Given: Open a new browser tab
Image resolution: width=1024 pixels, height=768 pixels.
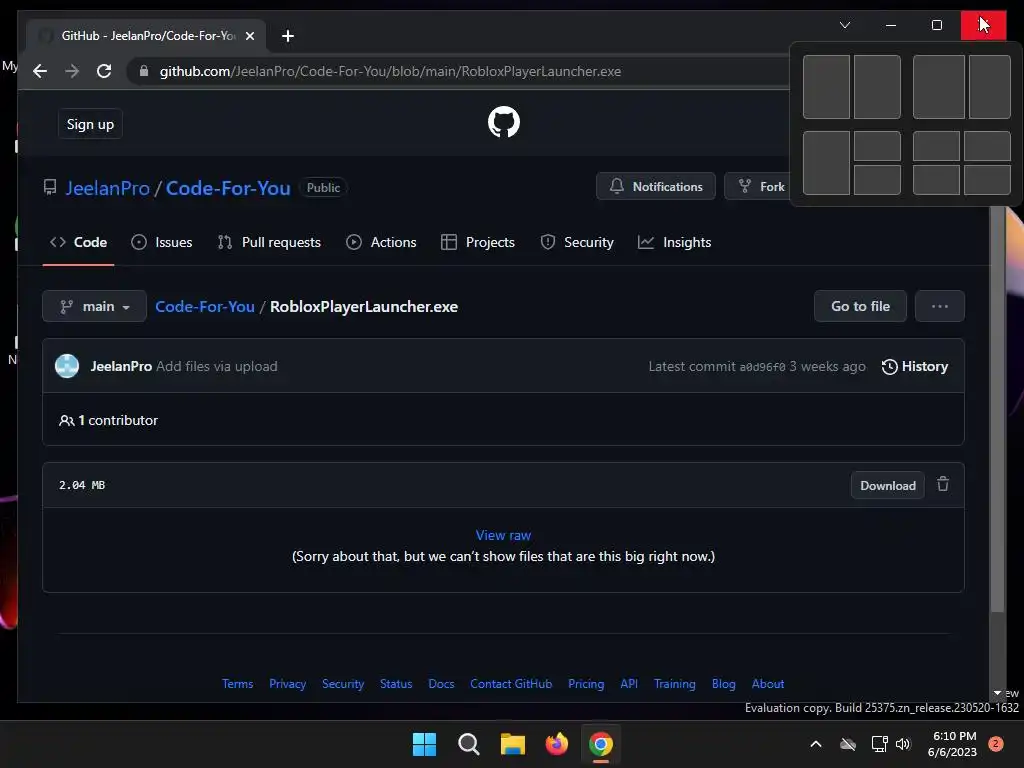Looking at the screenshot, I should point(287,36).
